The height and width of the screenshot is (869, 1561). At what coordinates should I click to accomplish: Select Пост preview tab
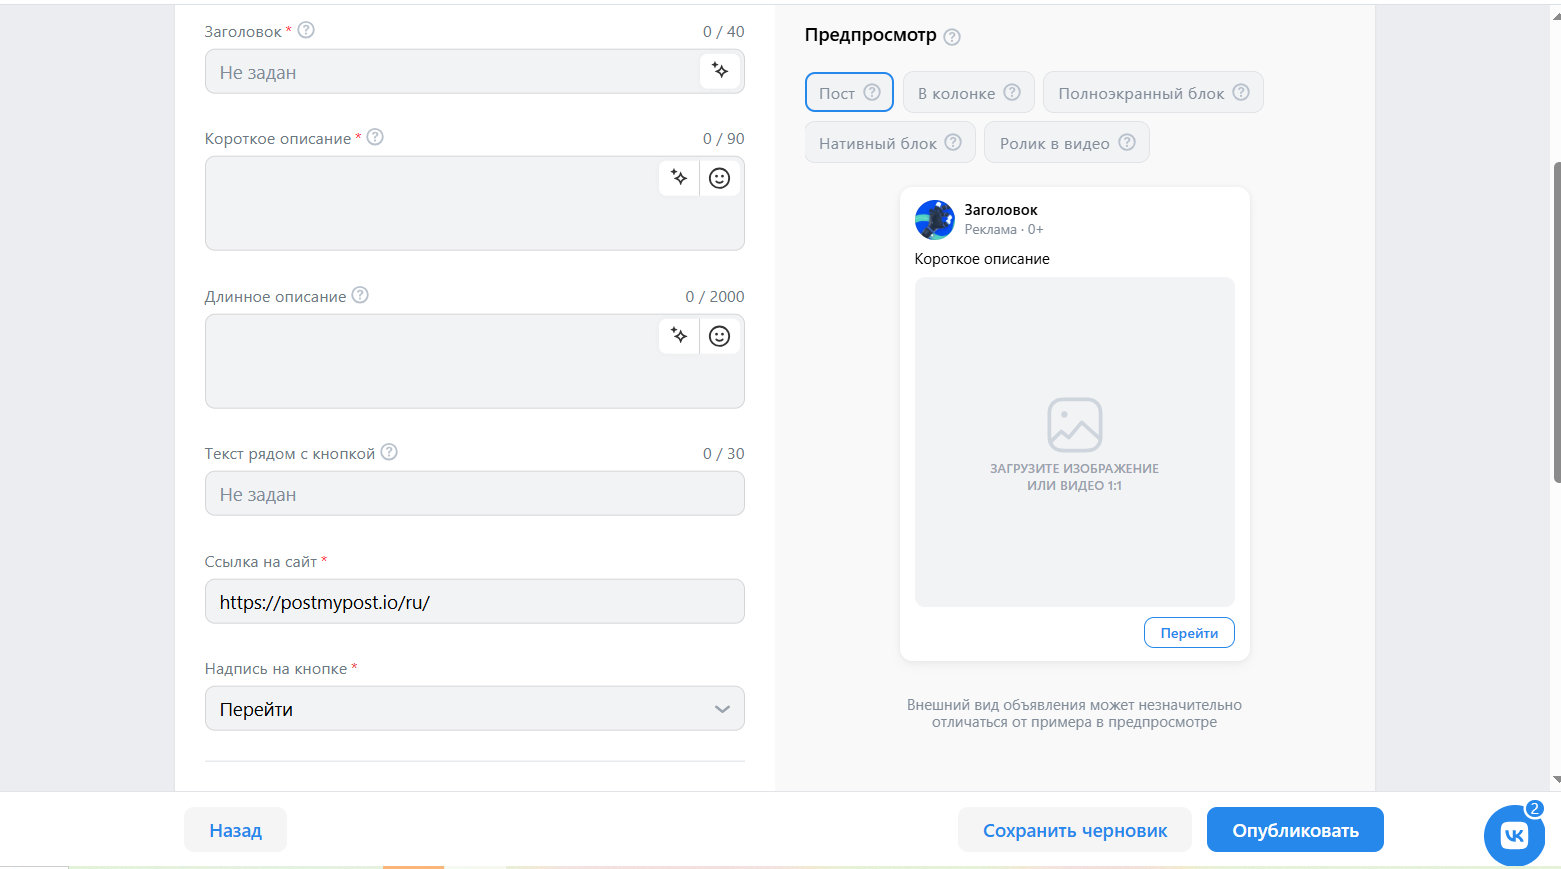click(x=849, y=93)
